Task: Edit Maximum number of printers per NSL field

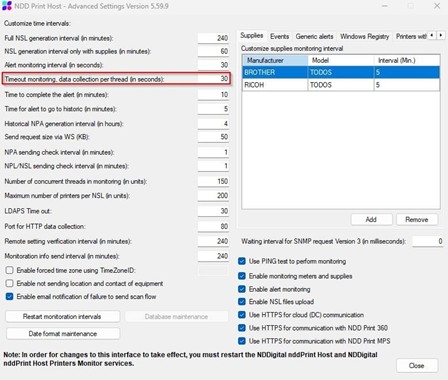Action: click(x=213, y=195)
